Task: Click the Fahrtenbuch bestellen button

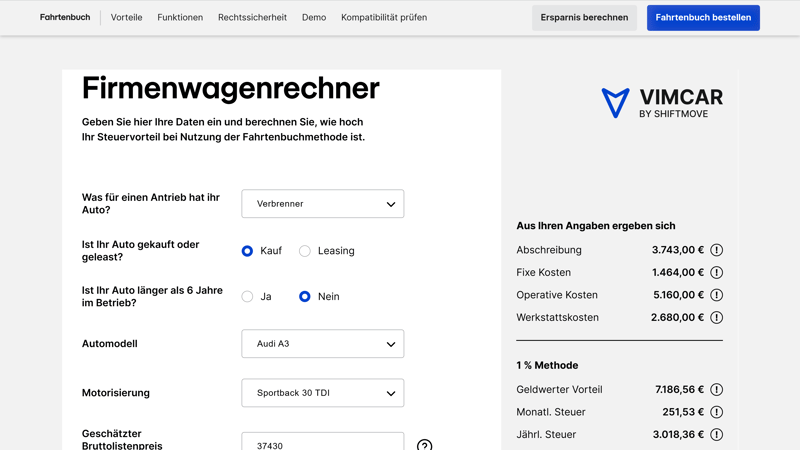Action: click(703, 17)
